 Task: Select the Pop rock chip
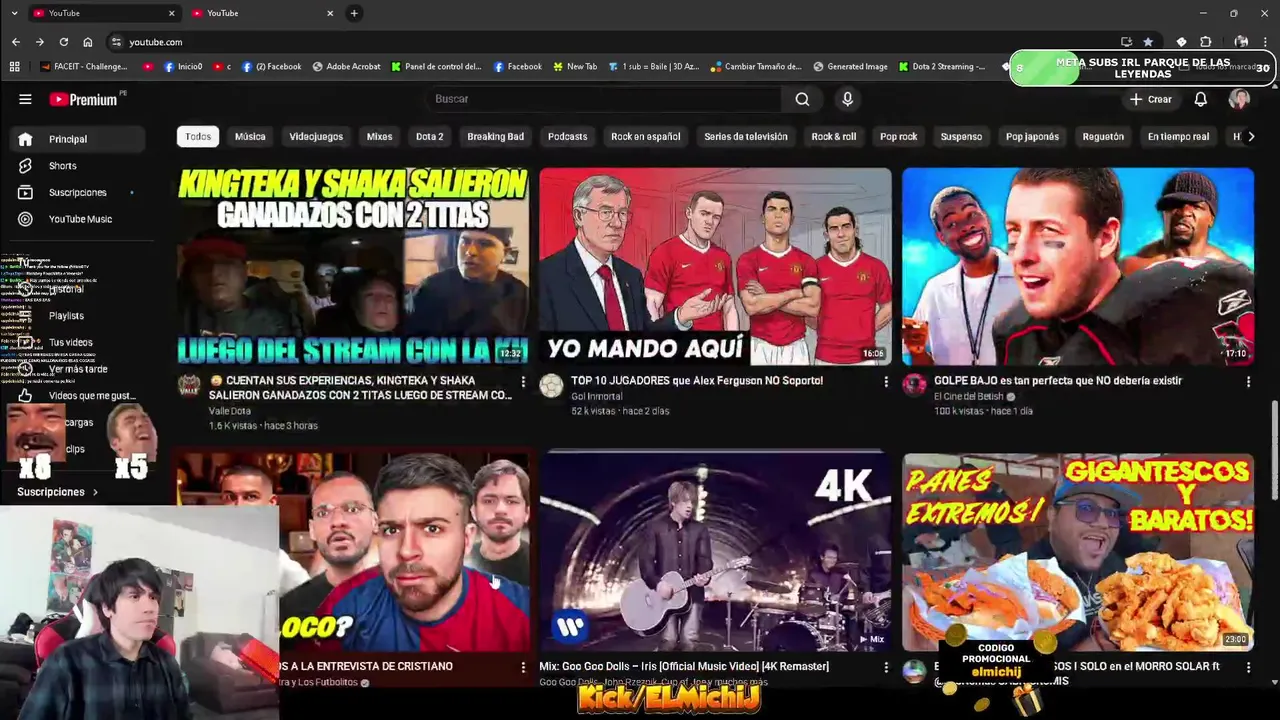click(x=898, y=137)
